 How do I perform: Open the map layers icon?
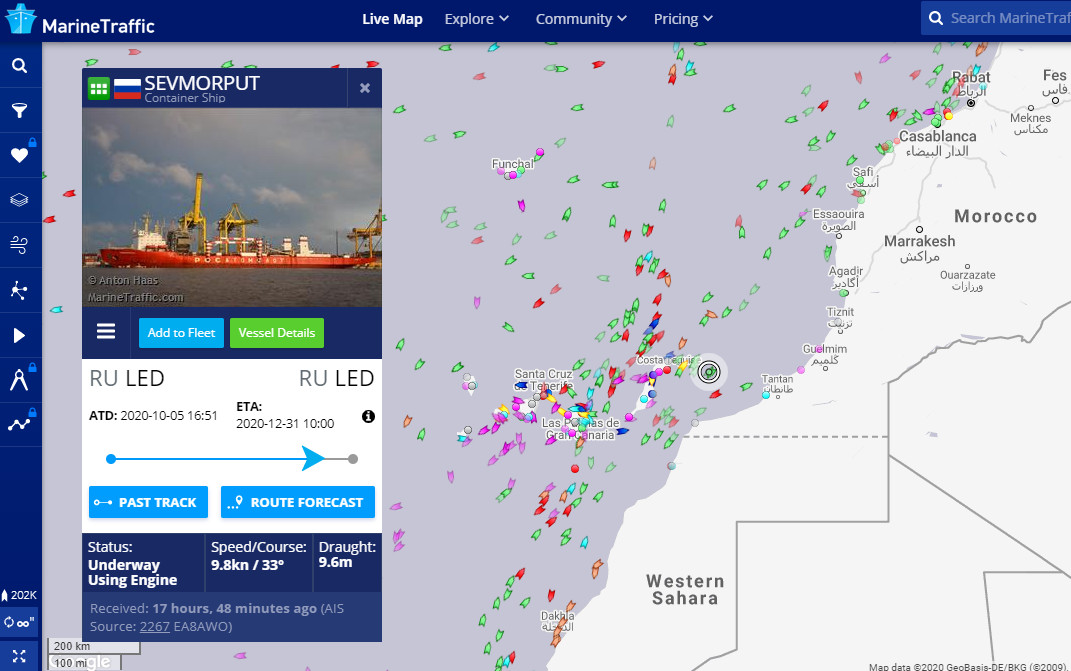[x=20, y=200]
